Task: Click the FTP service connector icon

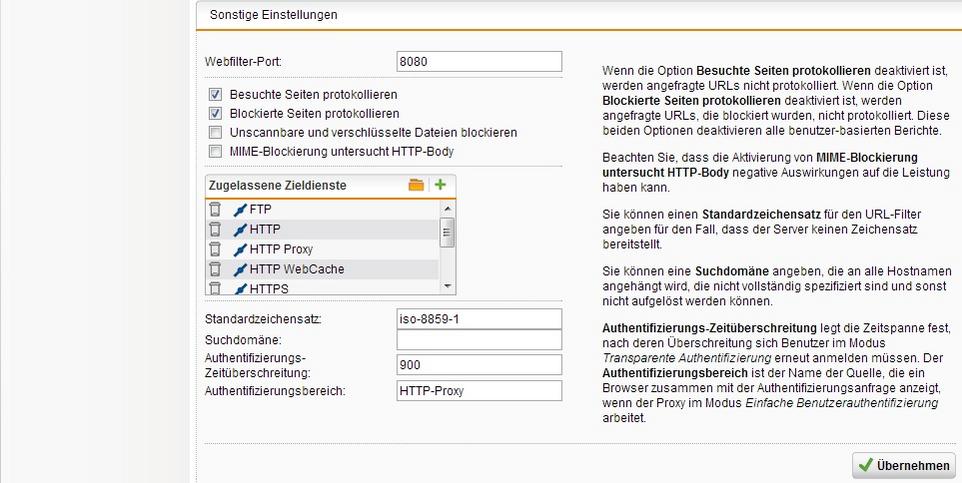Action: click(239, 209)
